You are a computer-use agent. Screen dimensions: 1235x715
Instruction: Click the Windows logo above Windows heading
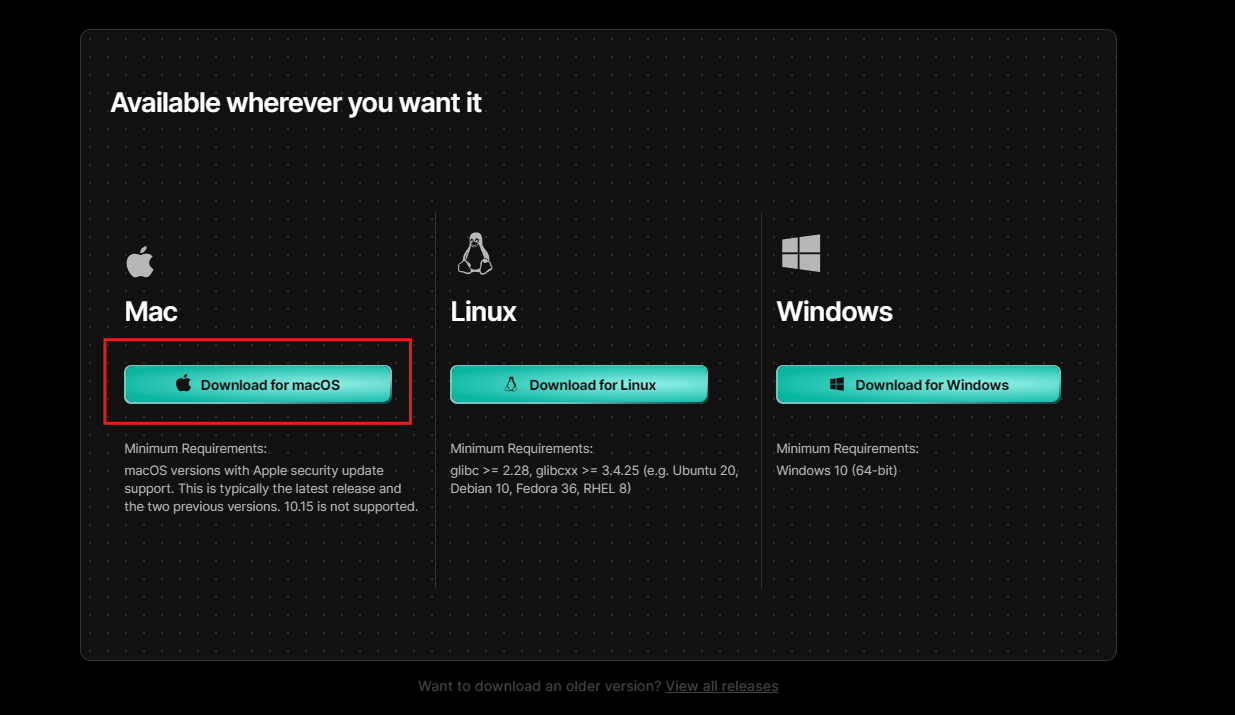point(801,254)
